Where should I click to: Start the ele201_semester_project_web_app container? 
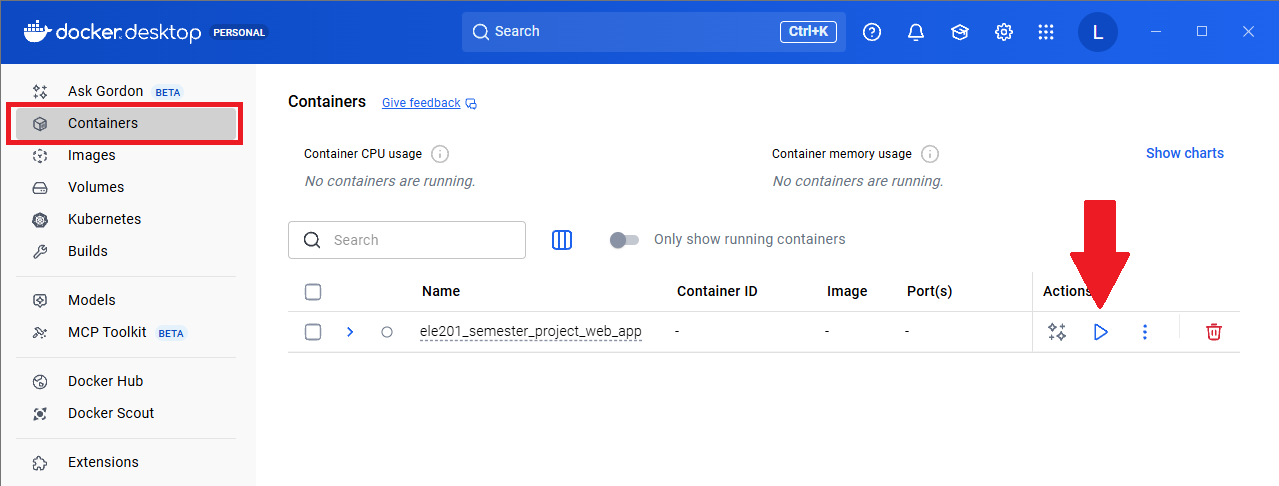tap(1101, 332)
